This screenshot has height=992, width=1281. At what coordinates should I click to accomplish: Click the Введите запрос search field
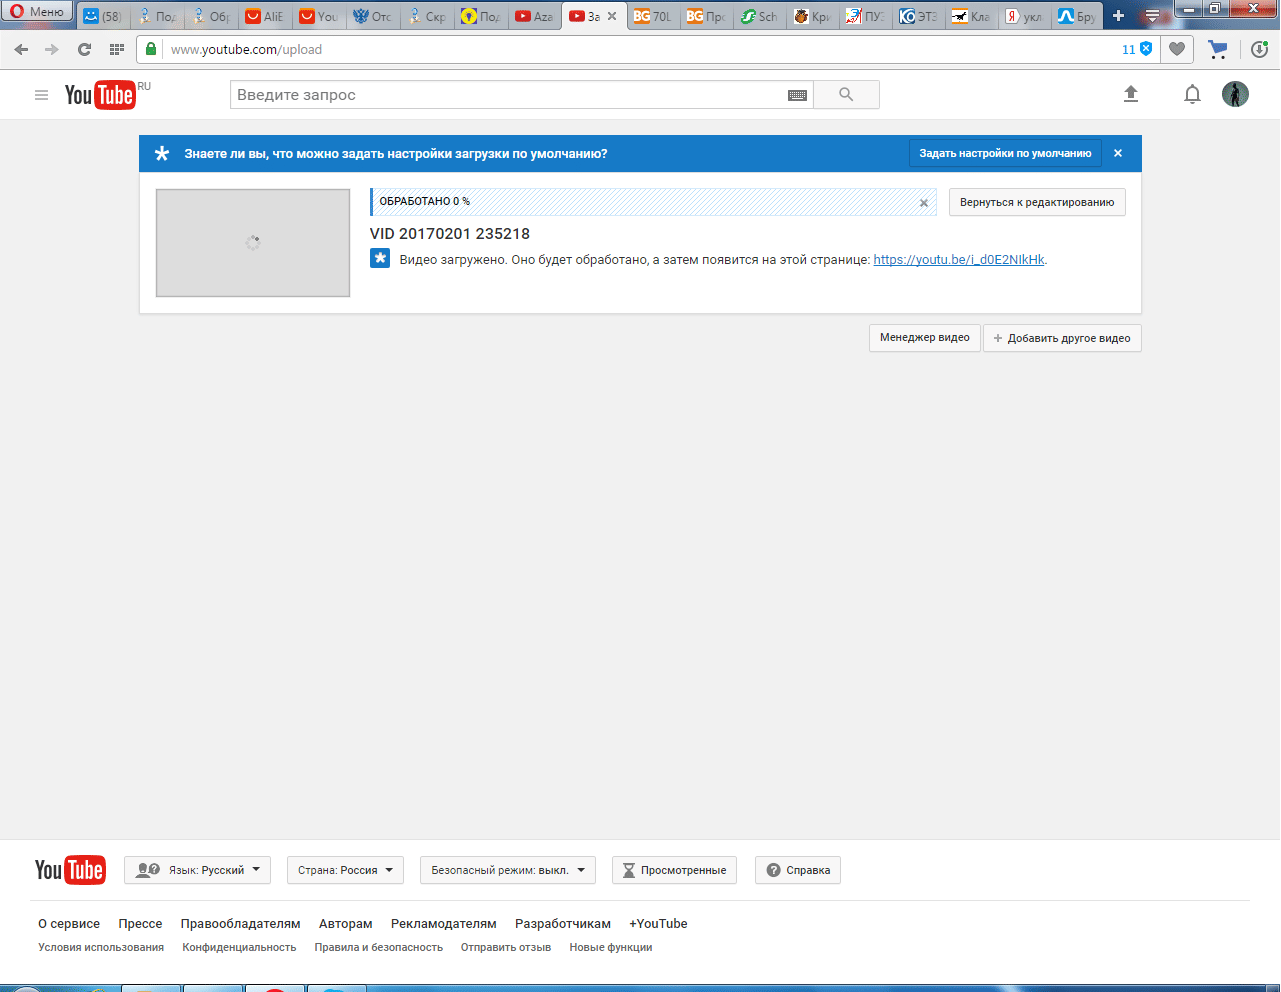pos(510,95)
